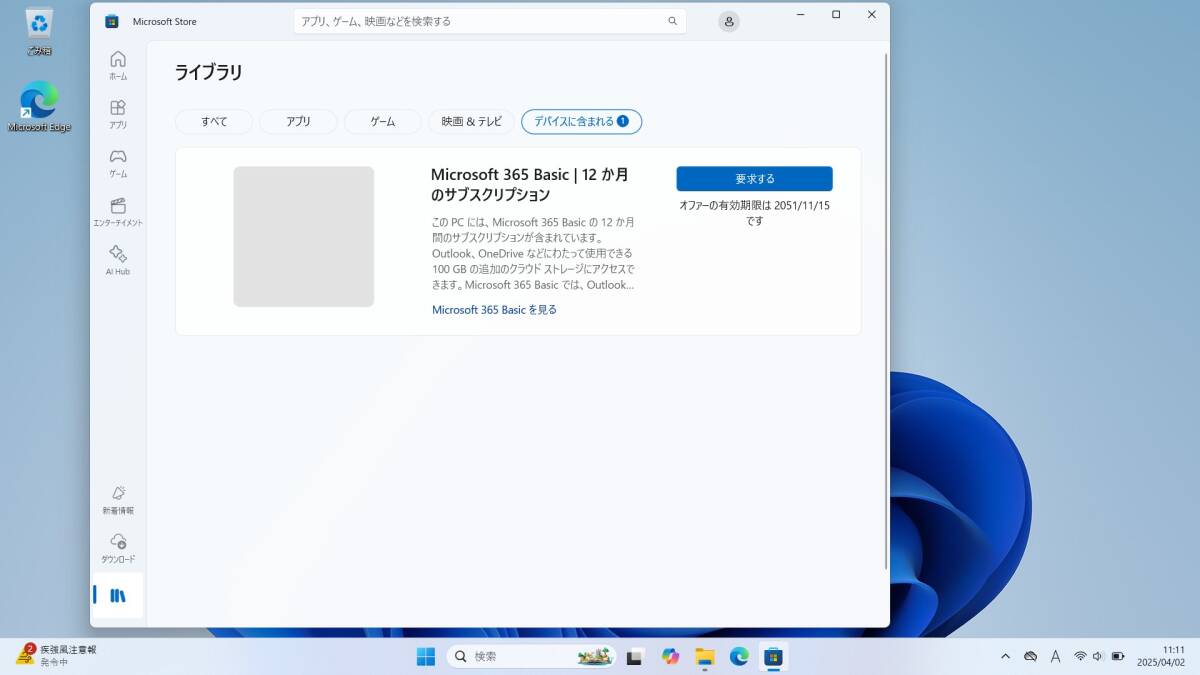Click the Microsoft Store taskbar icon

(773, 656)
